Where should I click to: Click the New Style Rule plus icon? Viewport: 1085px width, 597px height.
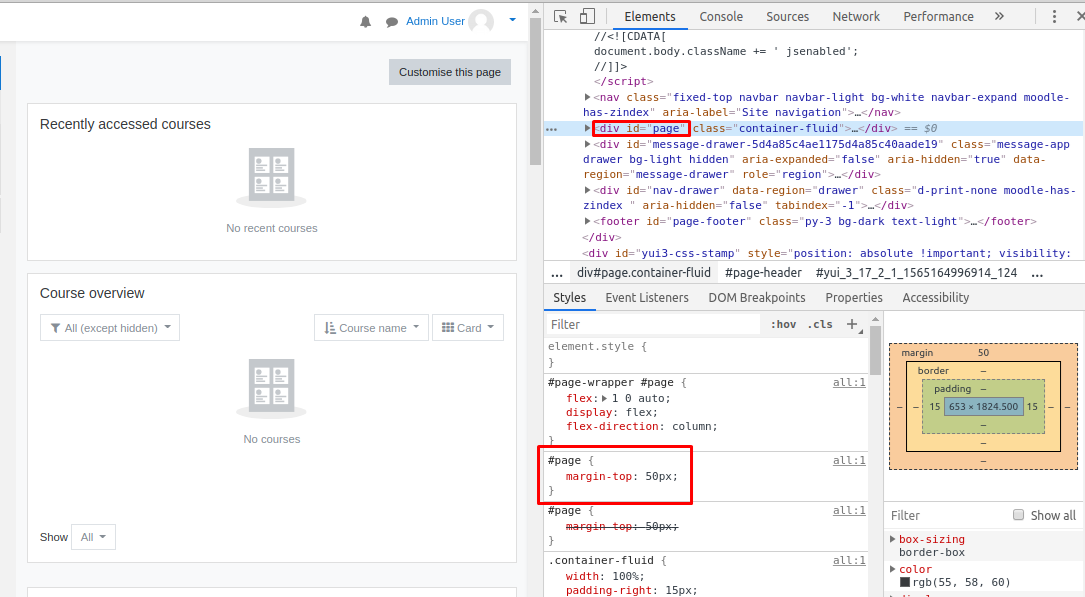tap(852, 324)
